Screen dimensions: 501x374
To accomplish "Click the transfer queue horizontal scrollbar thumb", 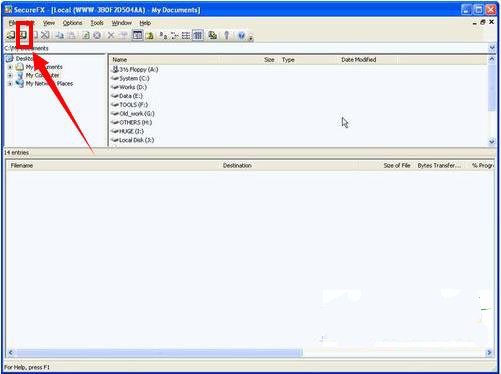I will tap(159, 352).
